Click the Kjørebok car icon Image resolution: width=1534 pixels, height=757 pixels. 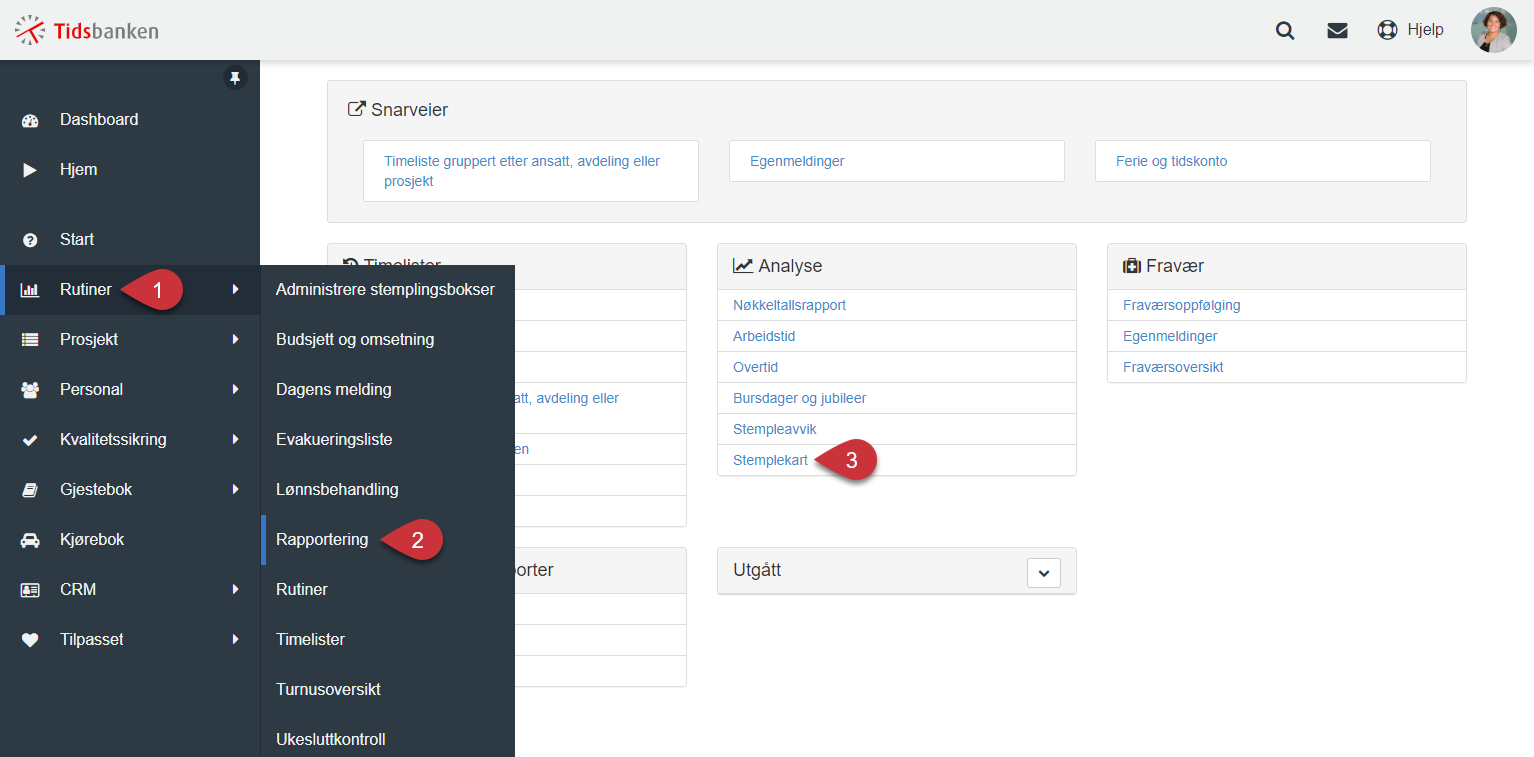(x=30, y=540)
